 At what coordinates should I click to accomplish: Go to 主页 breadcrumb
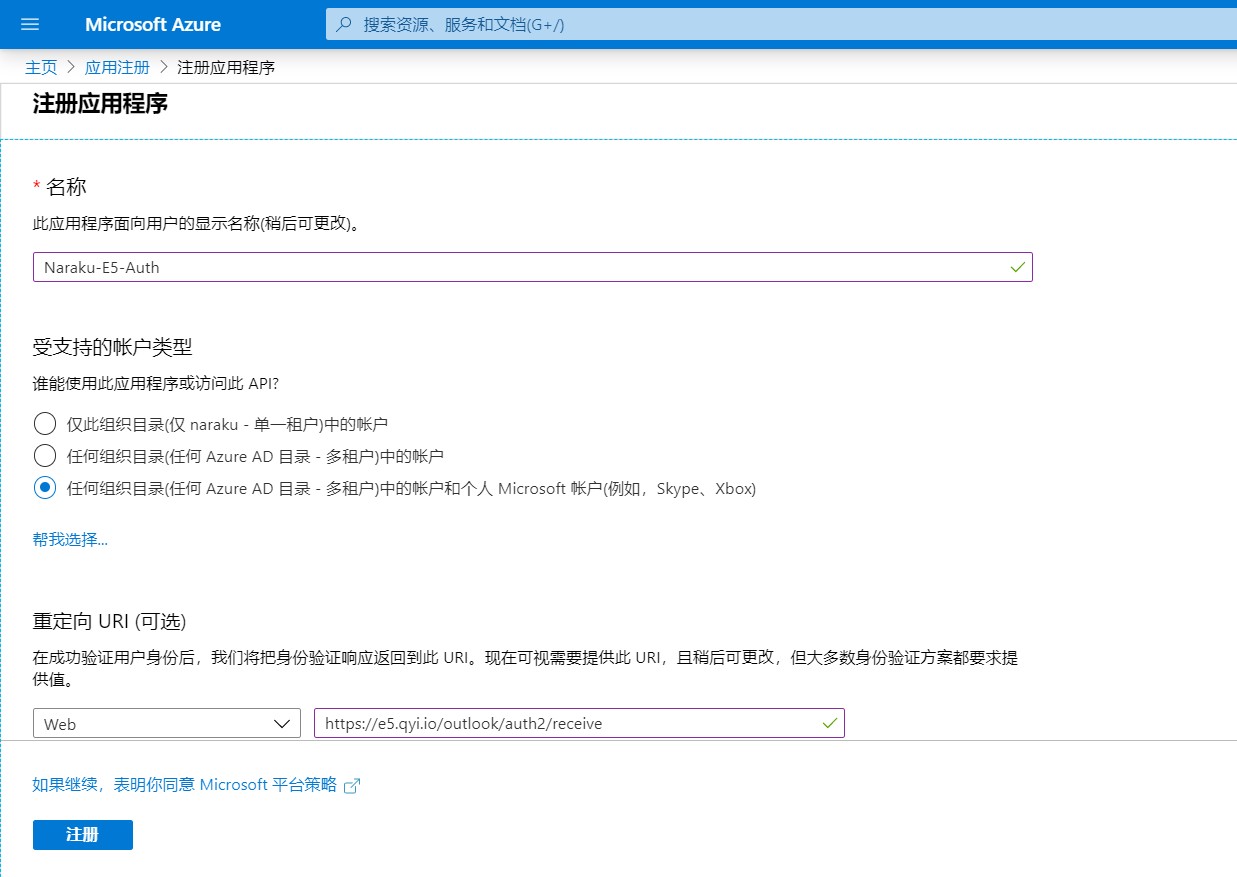(41, 67)
